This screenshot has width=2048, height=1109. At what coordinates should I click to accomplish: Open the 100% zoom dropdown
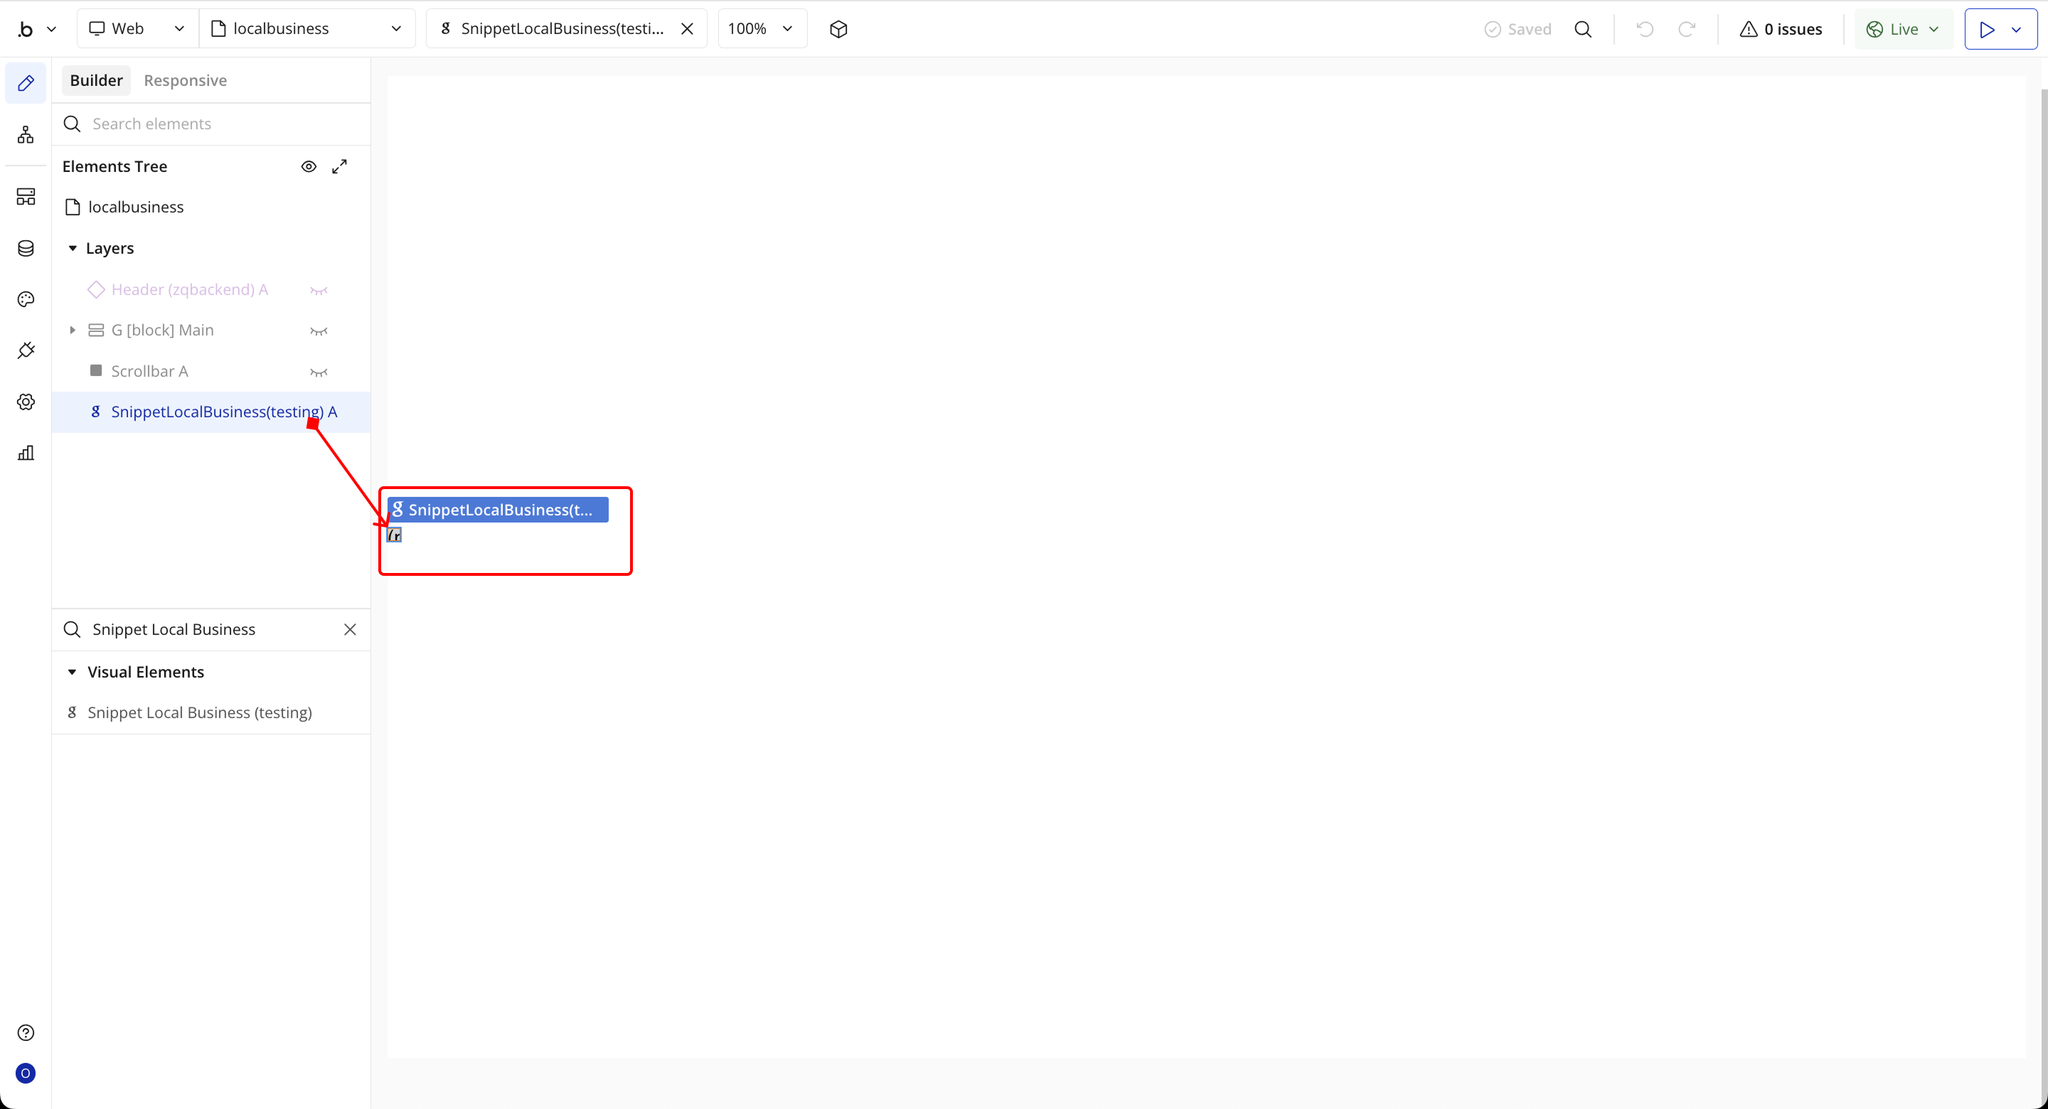pyautogui.click(x=761, y=29)
